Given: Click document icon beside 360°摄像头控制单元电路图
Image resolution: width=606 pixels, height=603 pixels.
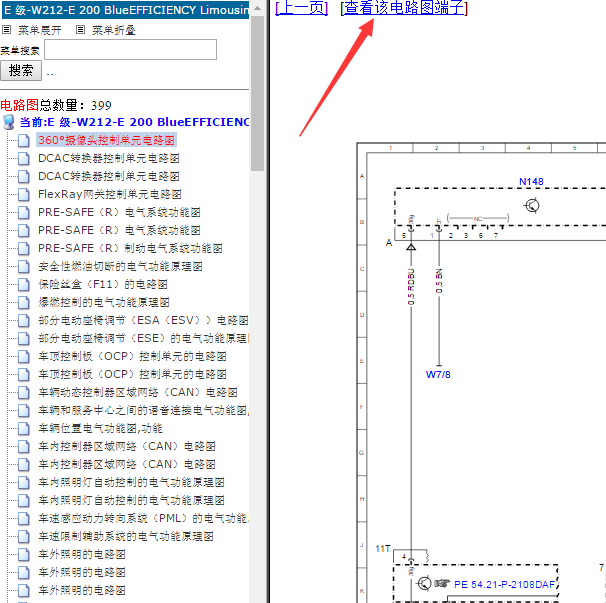Looking at the screenshot, I should click(x=24, y=141).
